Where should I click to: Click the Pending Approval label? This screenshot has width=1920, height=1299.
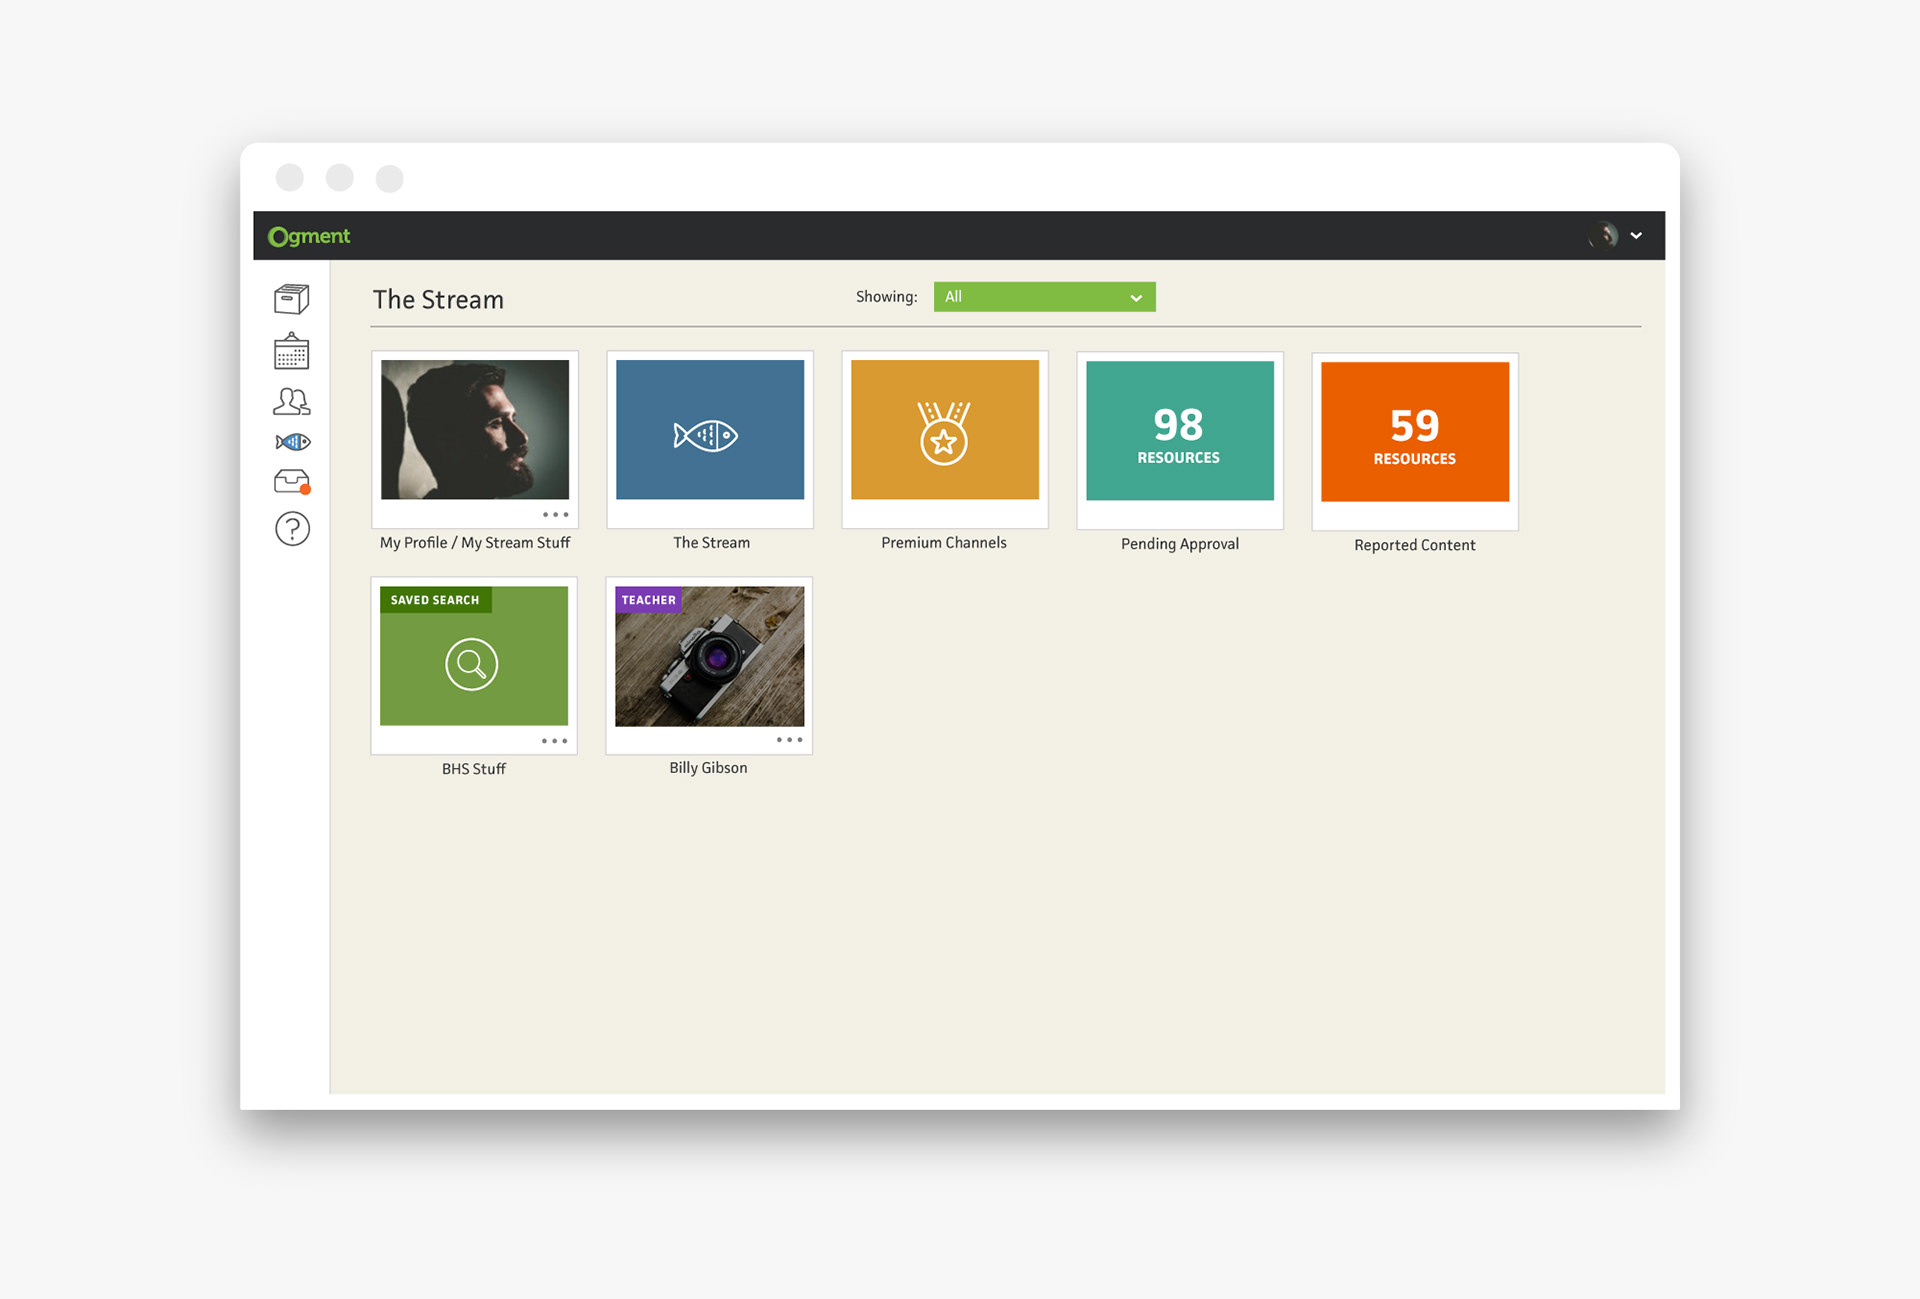point(1180,544)
